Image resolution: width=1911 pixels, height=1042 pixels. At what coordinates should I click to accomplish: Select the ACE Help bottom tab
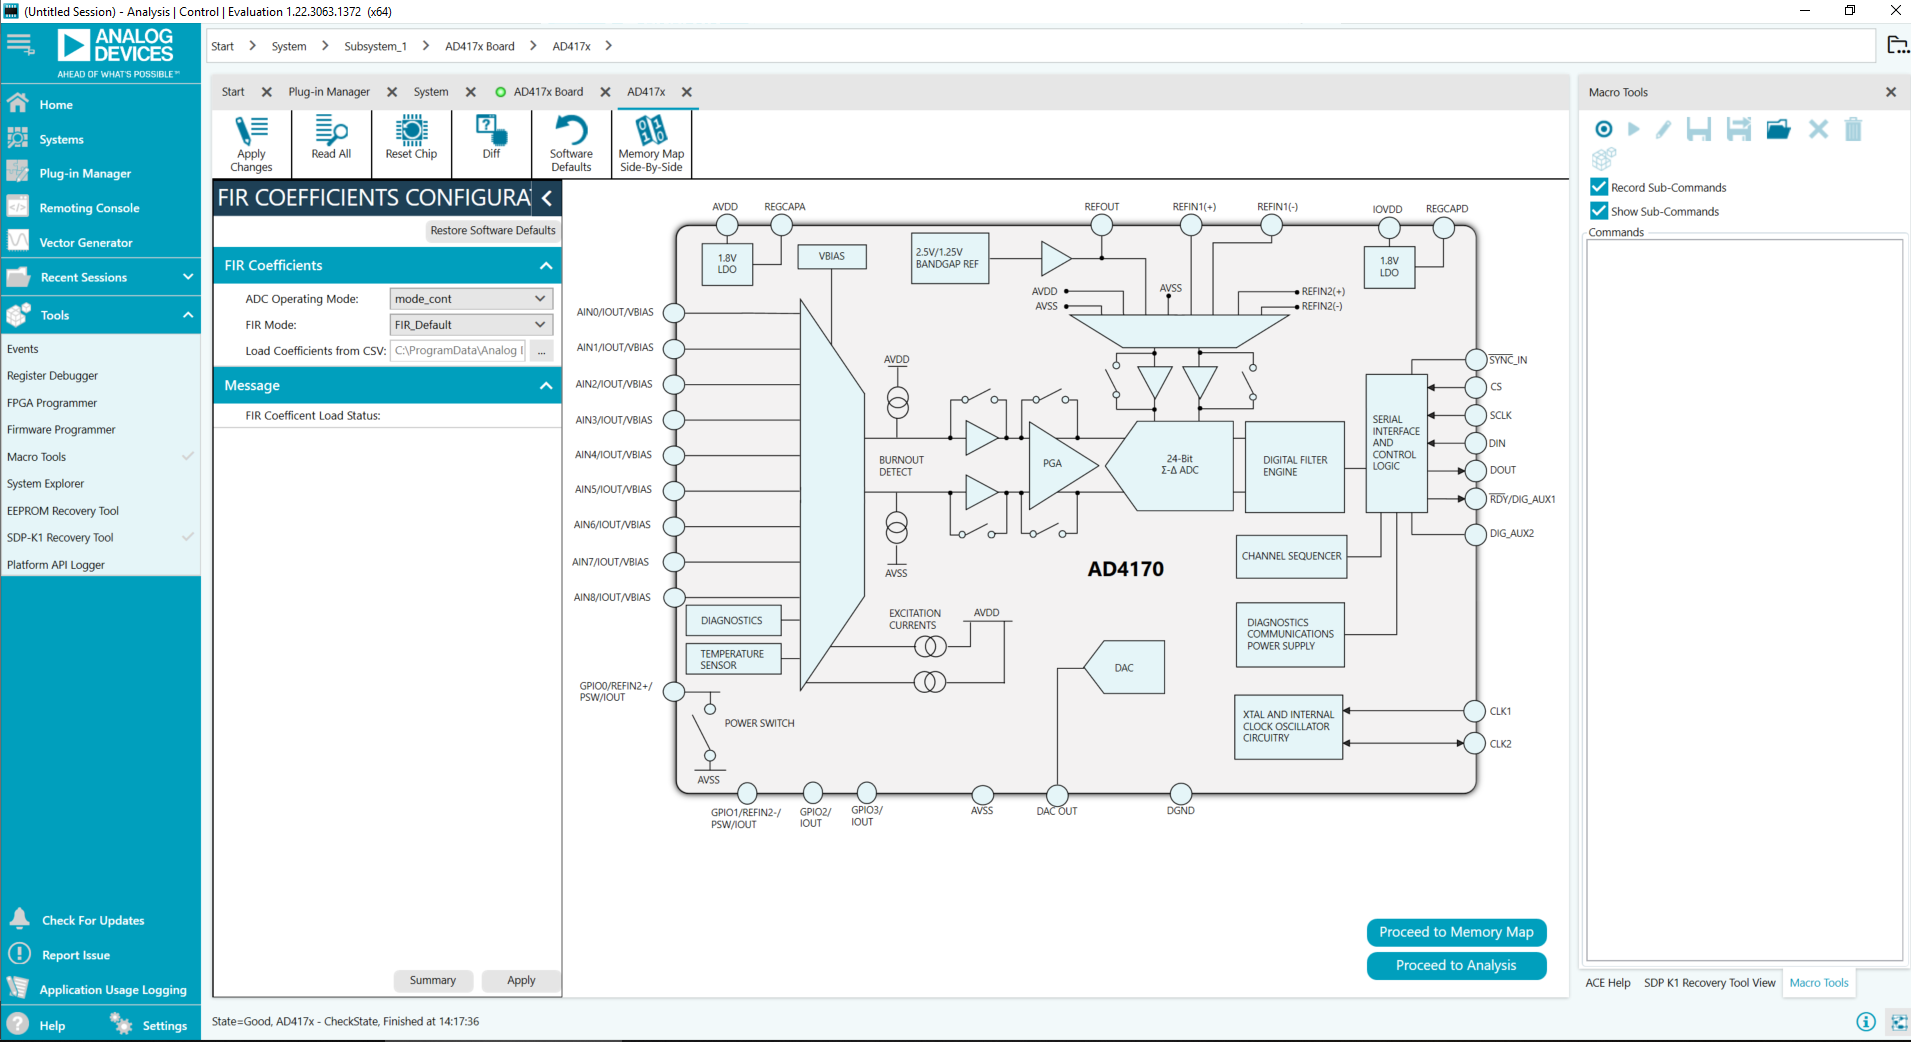[1607, 983]
